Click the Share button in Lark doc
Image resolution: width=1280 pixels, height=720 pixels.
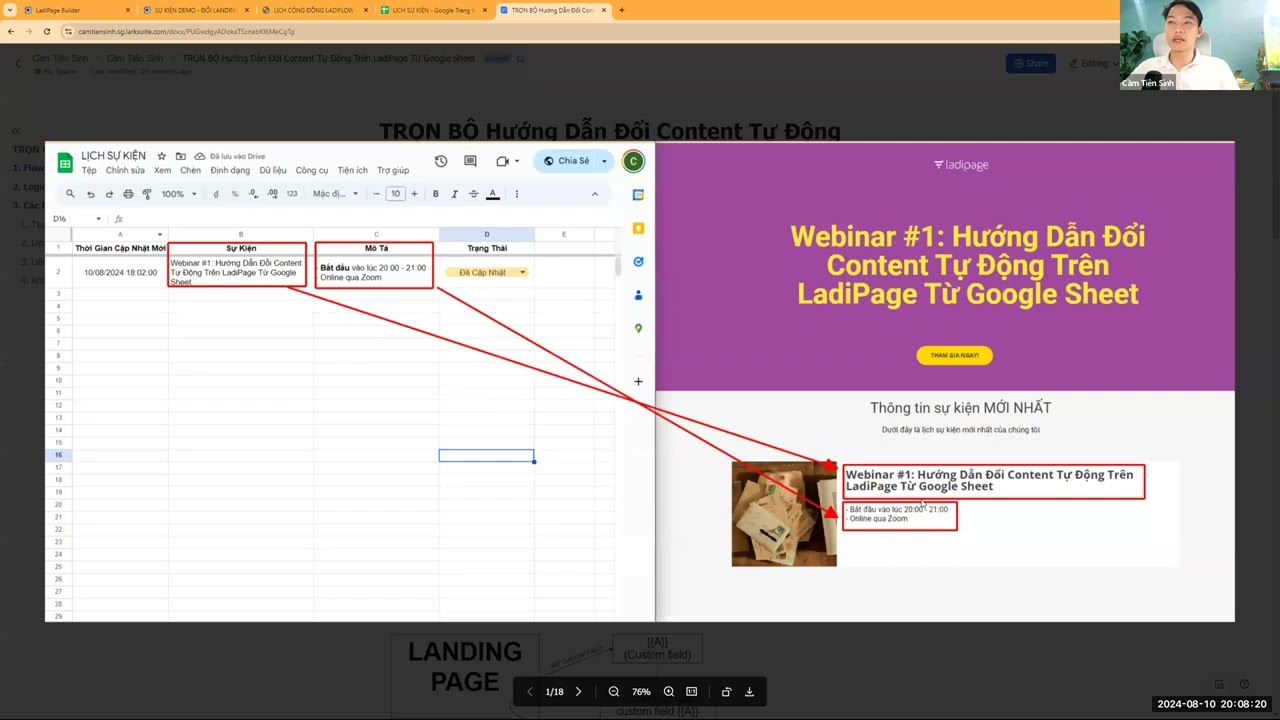coord(1031,63)
